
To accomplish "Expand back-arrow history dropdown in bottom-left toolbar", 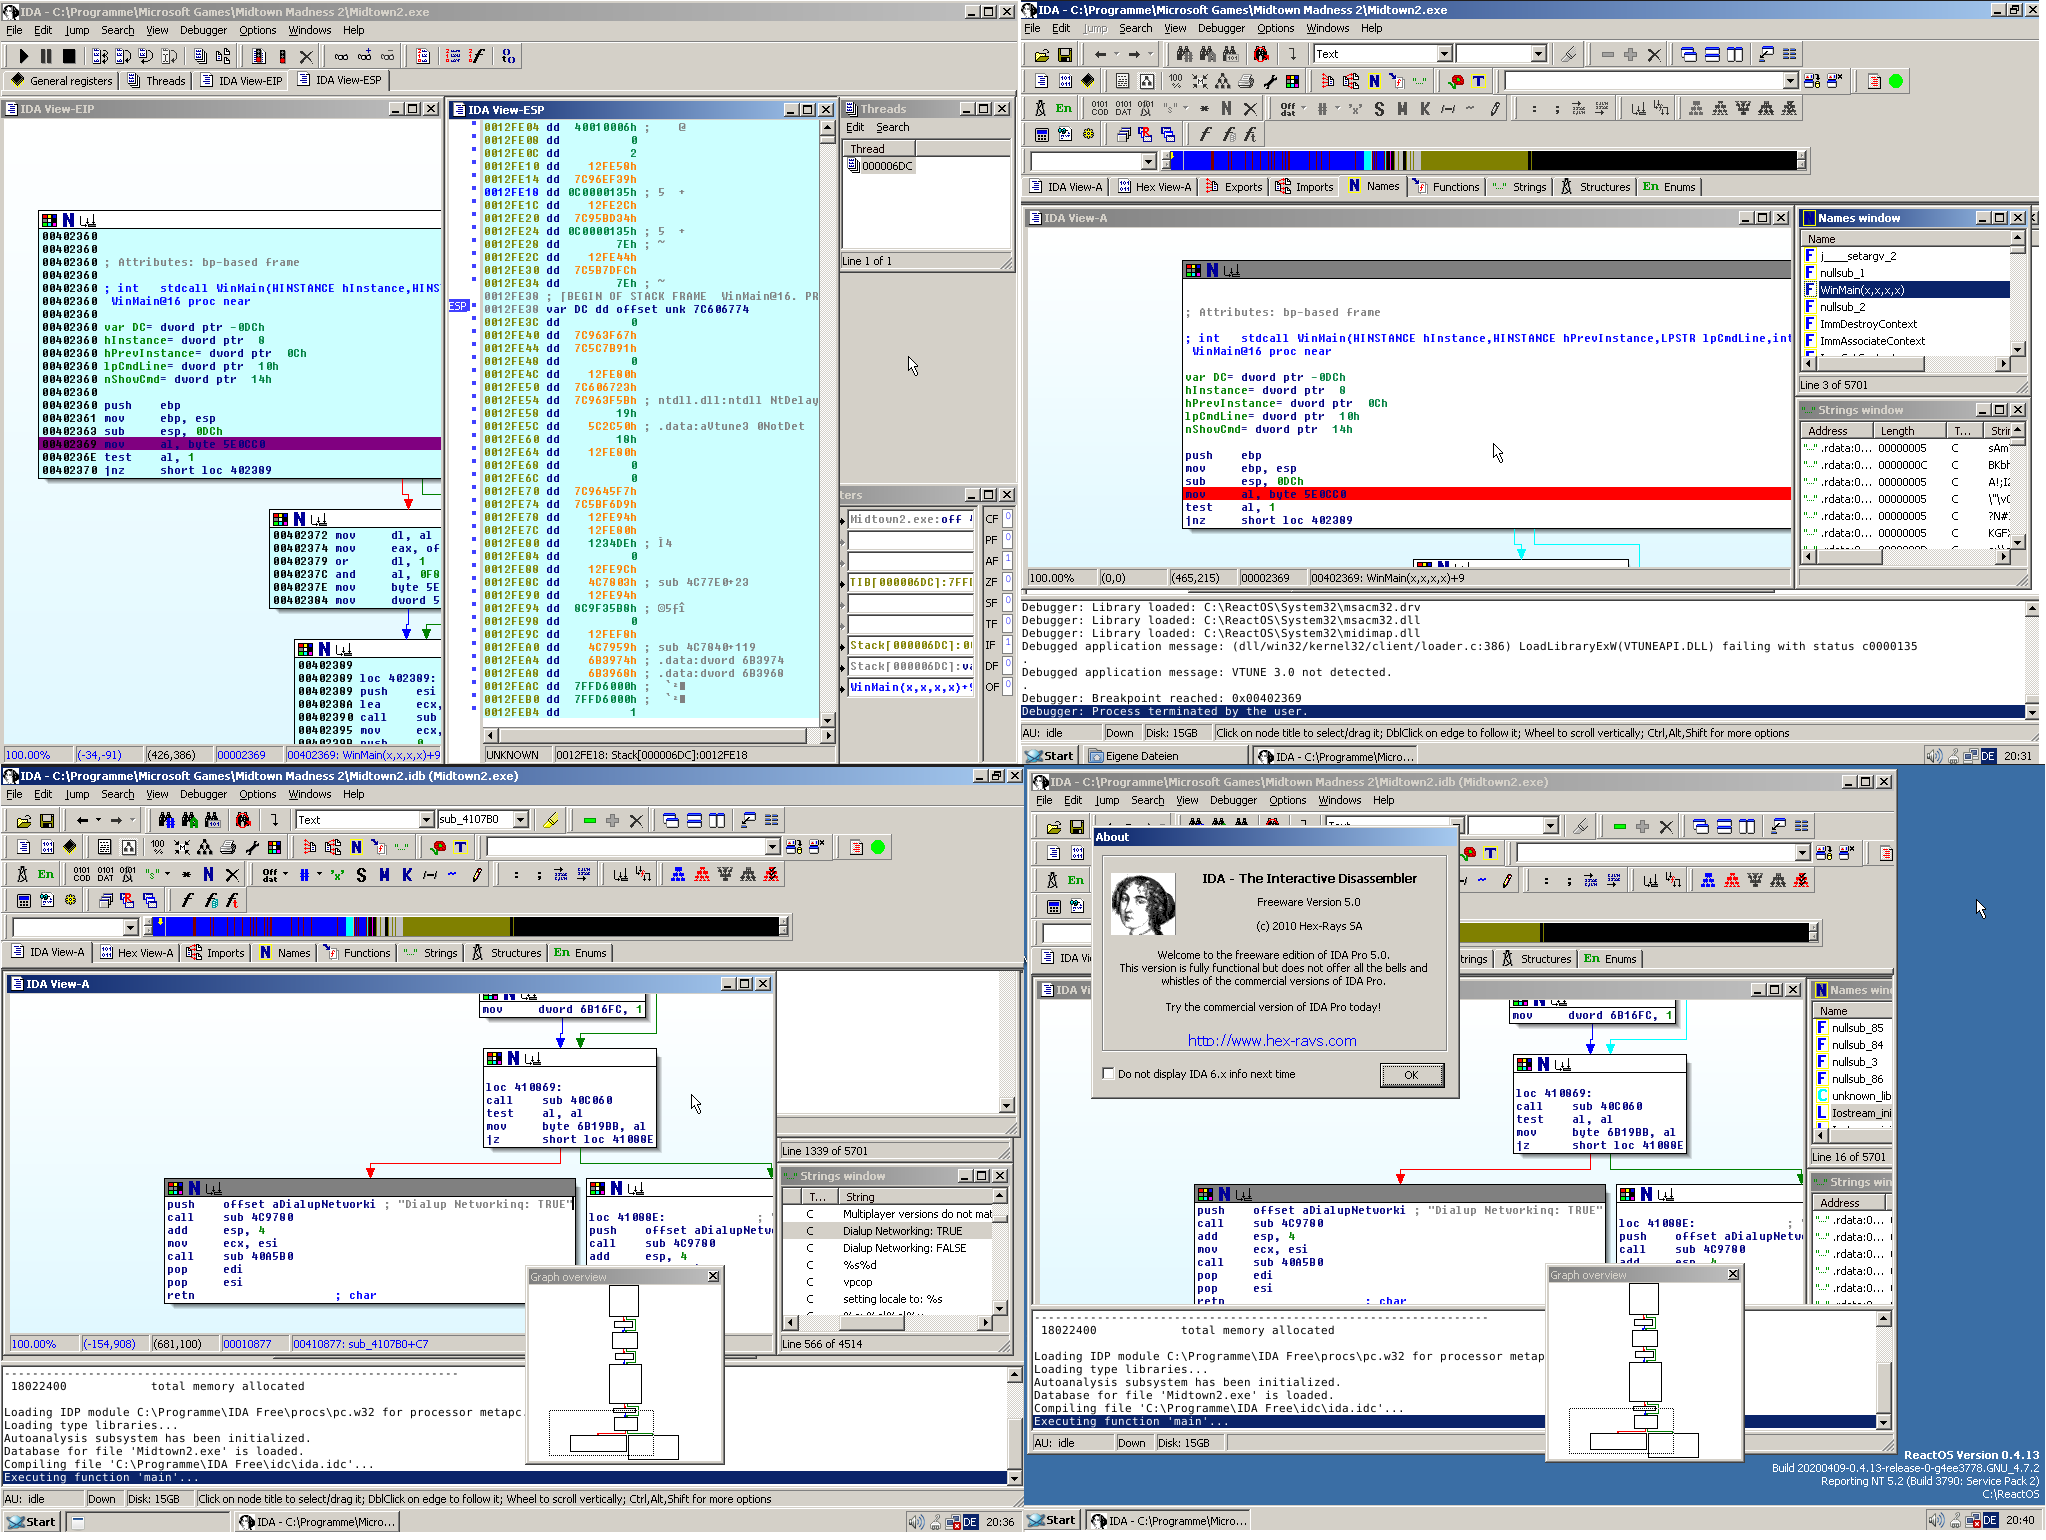I will click(97, 820).
